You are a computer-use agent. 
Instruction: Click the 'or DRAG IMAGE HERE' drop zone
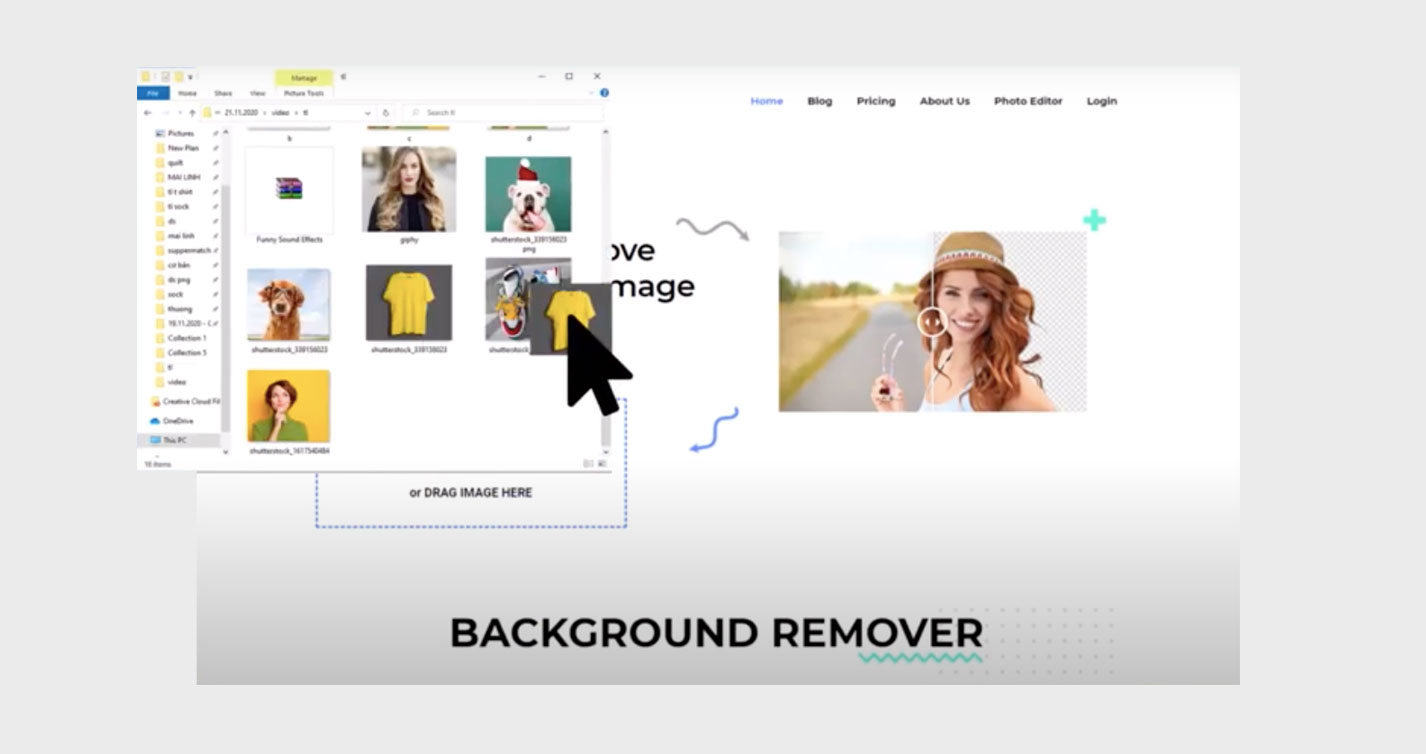pos(471,493)
